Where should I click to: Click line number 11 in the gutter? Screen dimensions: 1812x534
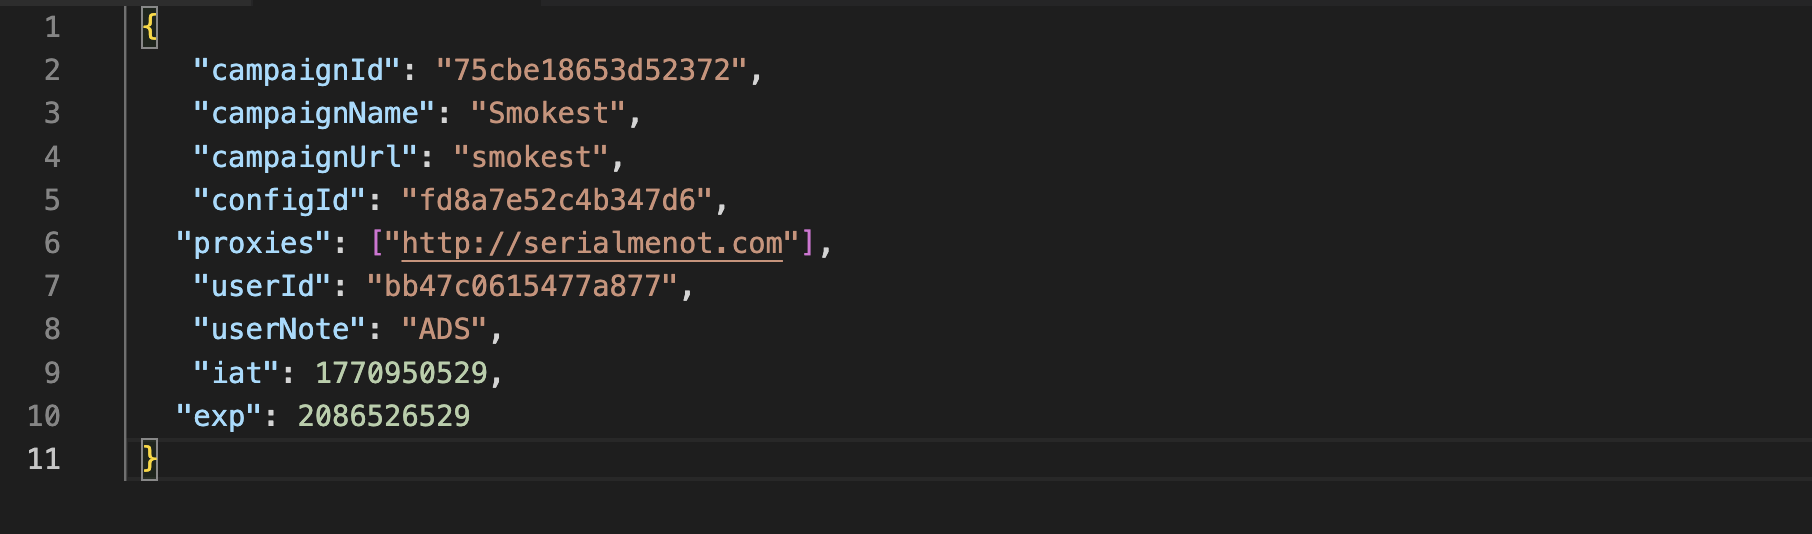tap(44, 459)
